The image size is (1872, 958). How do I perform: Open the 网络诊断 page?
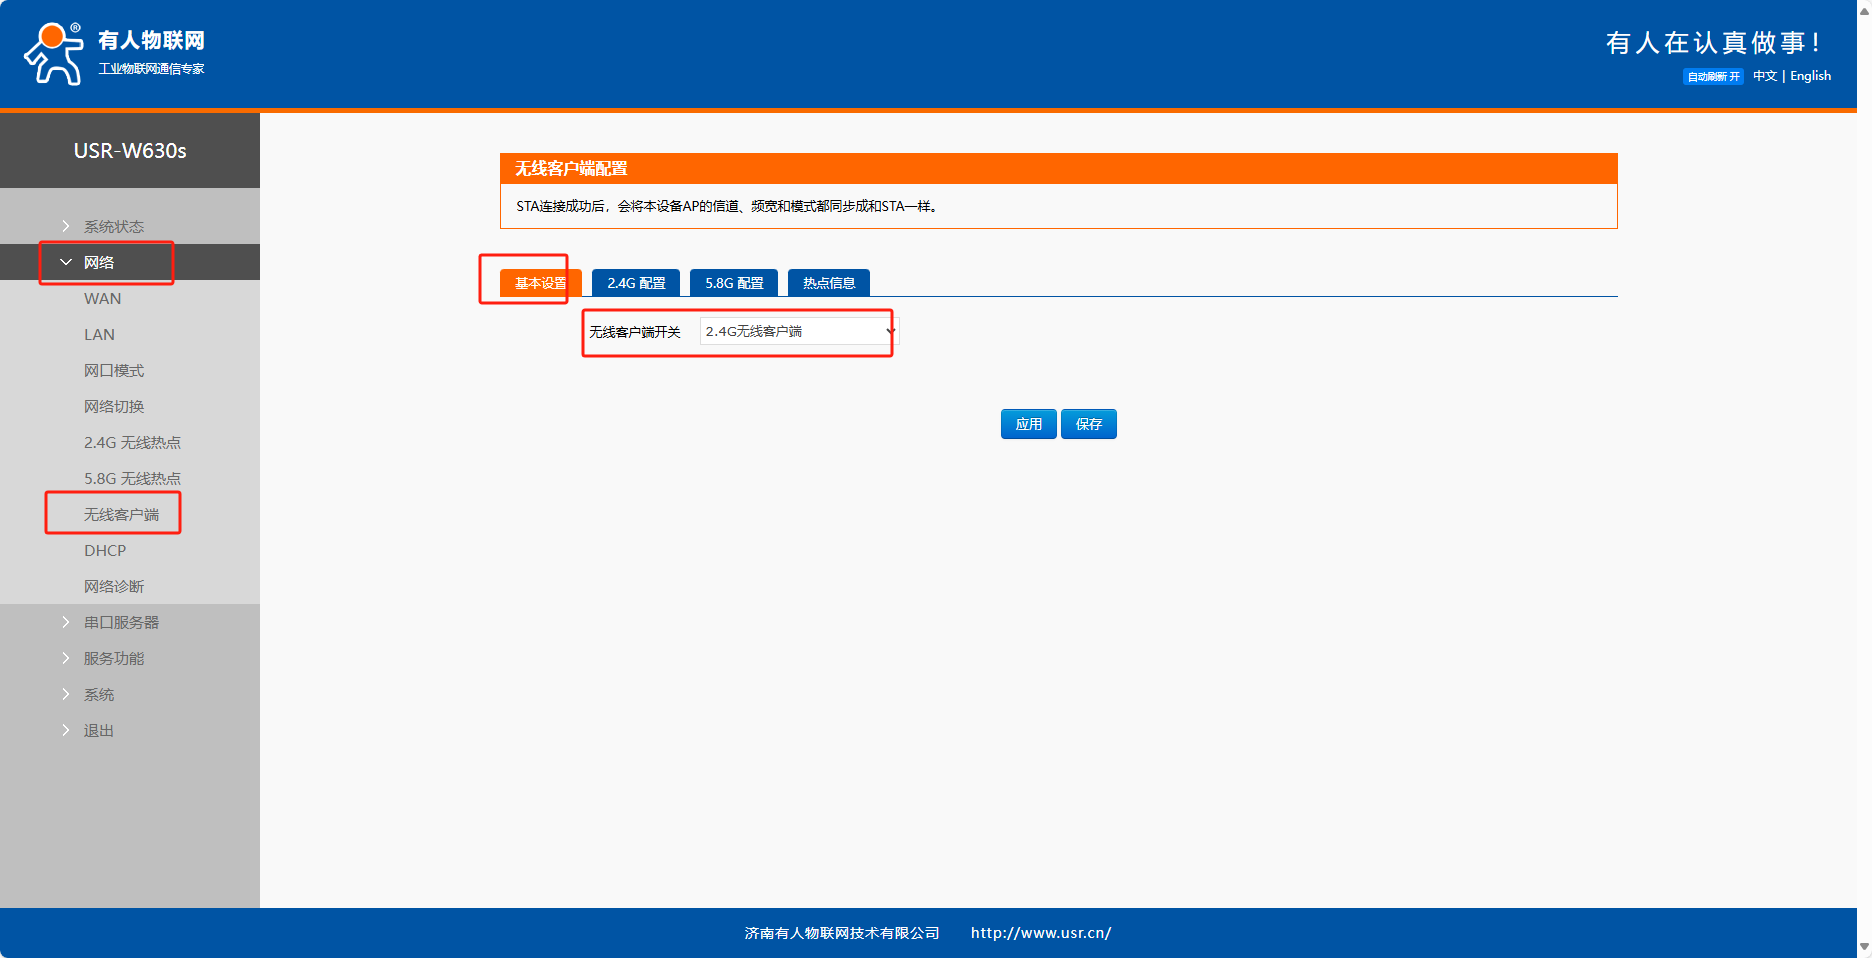[x=114, y=586]
